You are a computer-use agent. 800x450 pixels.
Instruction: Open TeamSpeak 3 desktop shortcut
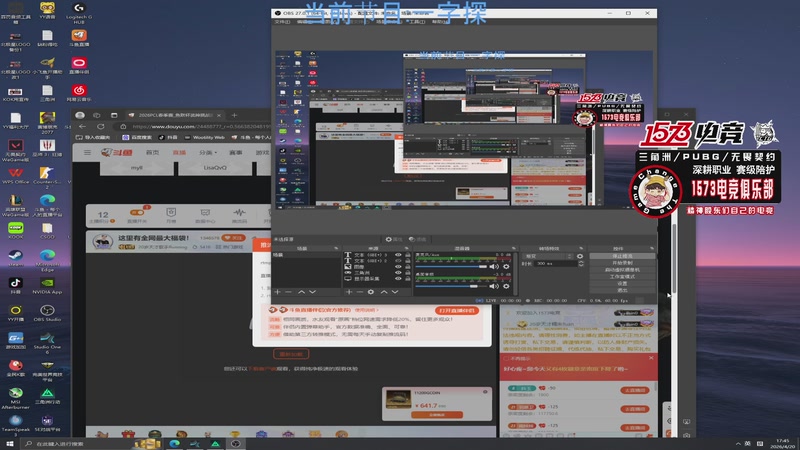[x=15, y=426]
